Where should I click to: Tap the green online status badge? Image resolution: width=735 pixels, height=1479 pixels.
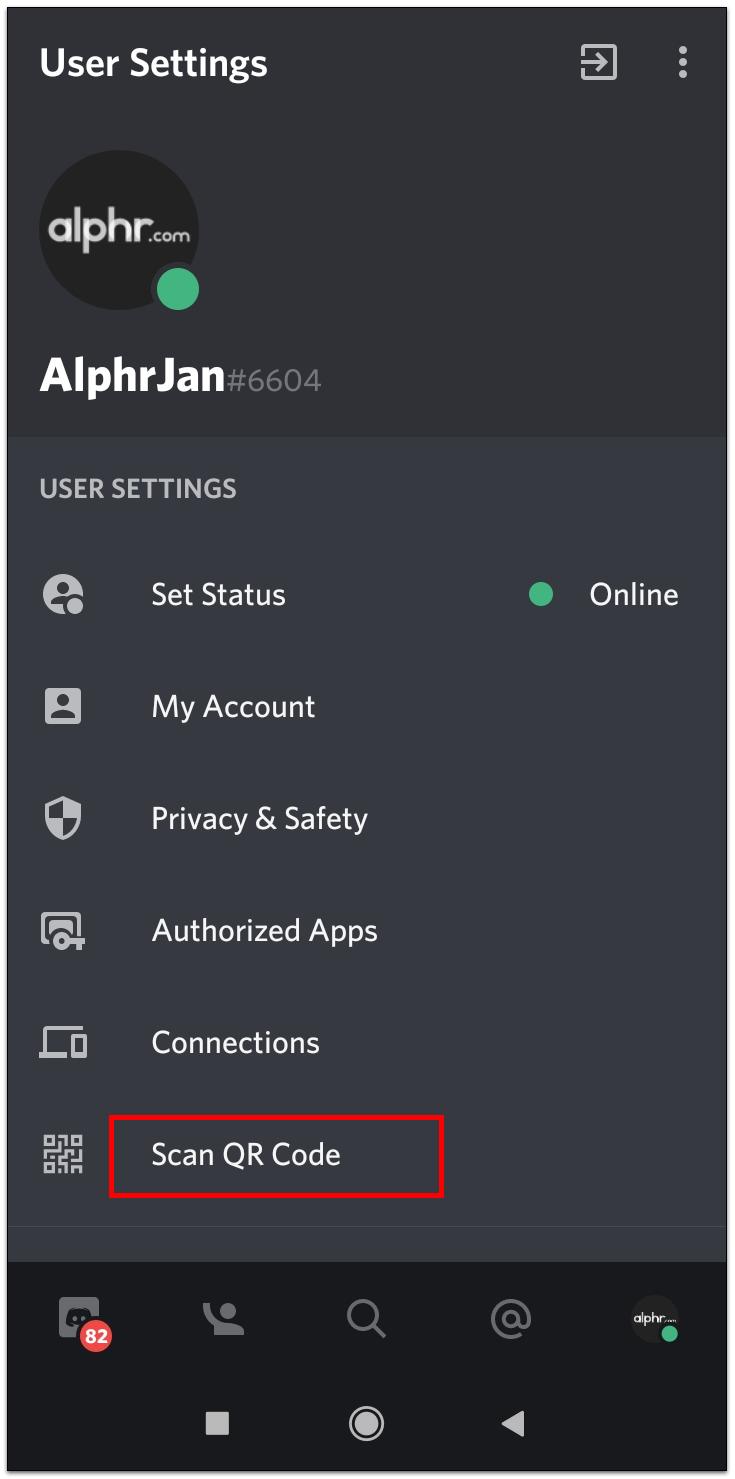coord(178,291)
